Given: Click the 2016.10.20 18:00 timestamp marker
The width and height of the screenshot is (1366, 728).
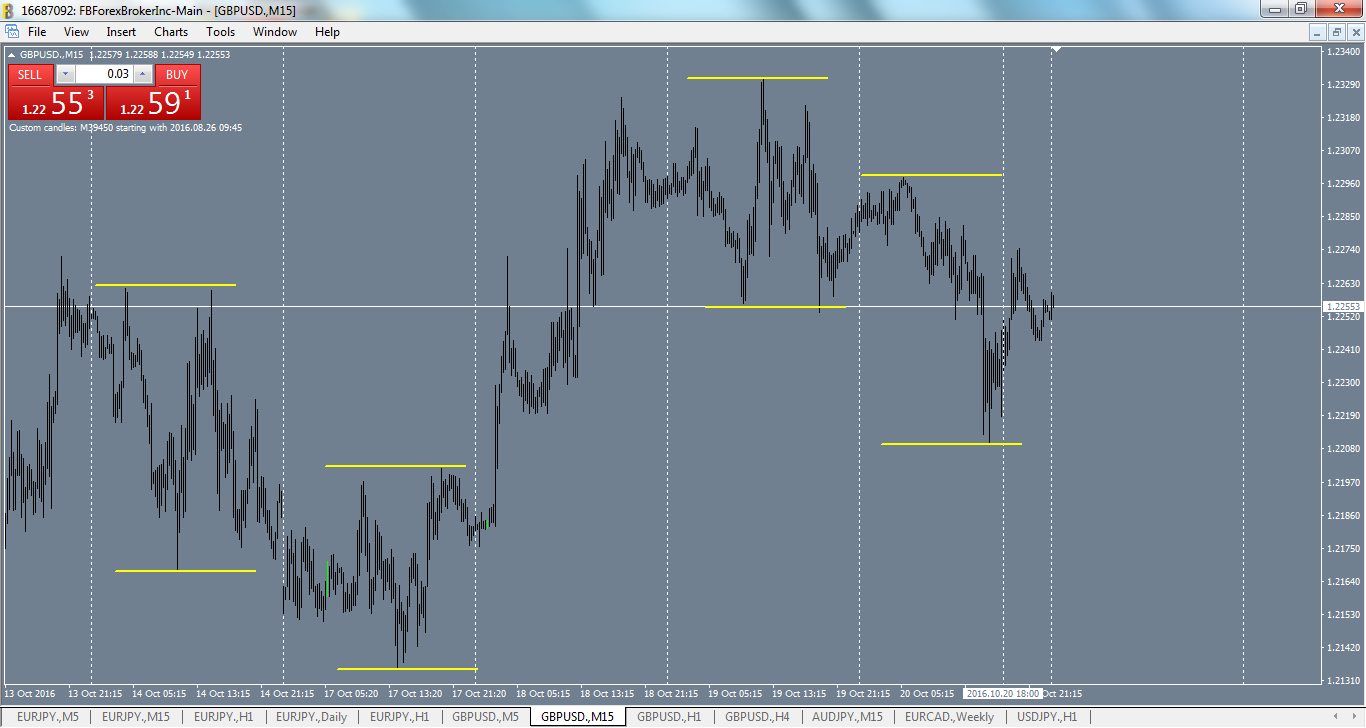Looking at the screenshot, I should pos(1003,693).
